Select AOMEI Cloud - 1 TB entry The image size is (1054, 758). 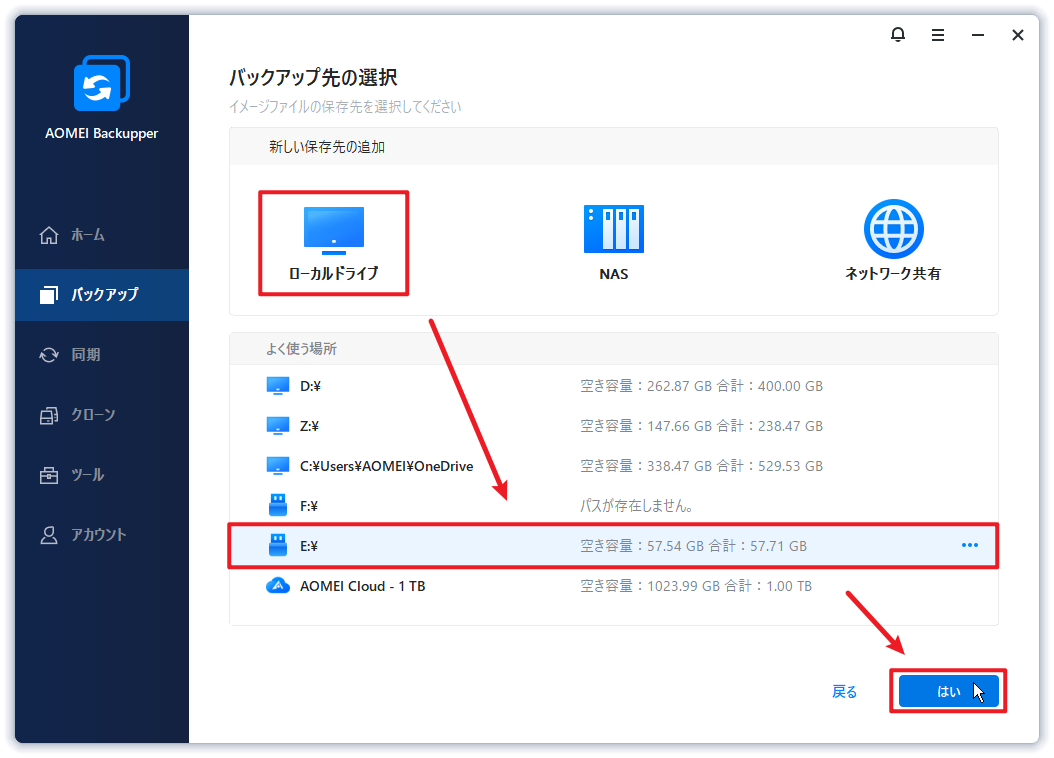coord(362,586)
